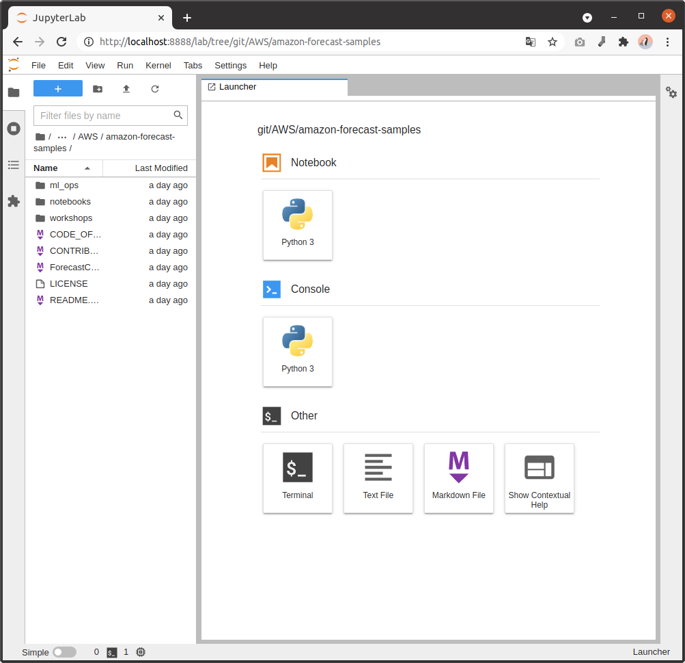Select the Launcher tab
This screenshot has height=663, width=685.
[275, 87]
